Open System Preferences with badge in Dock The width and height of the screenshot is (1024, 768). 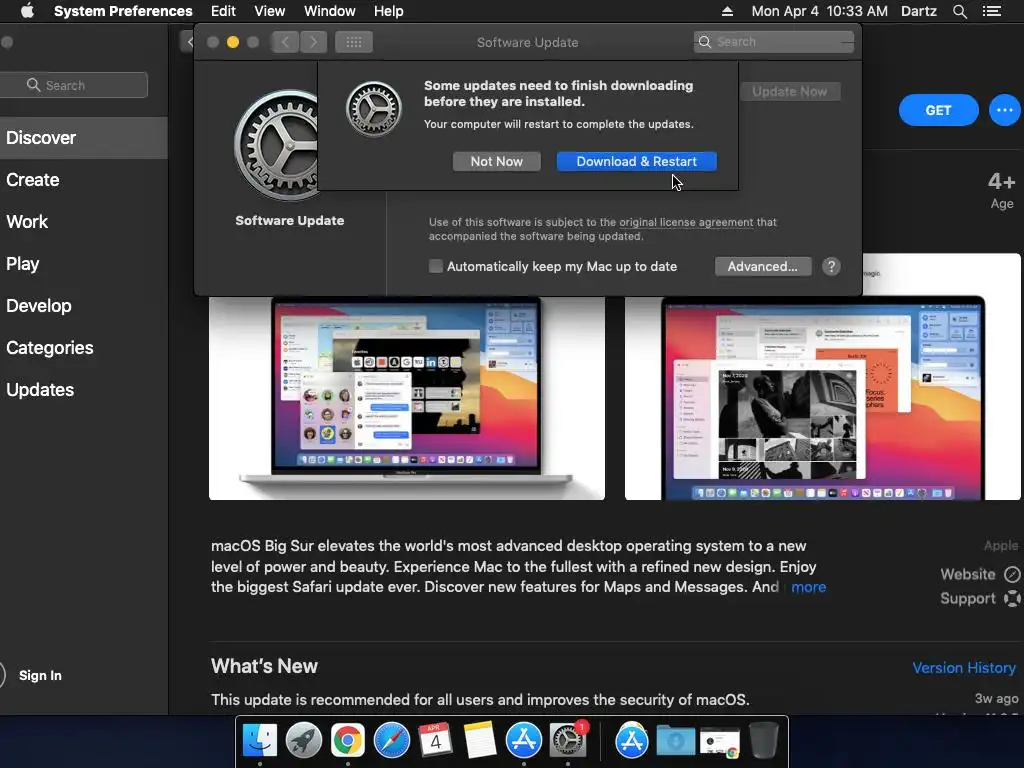click(568, 741)
